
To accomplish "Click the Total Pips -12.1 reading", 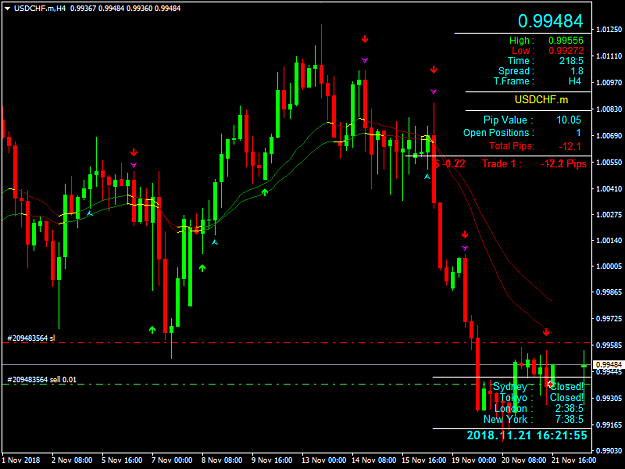I will tap(570, 146).
